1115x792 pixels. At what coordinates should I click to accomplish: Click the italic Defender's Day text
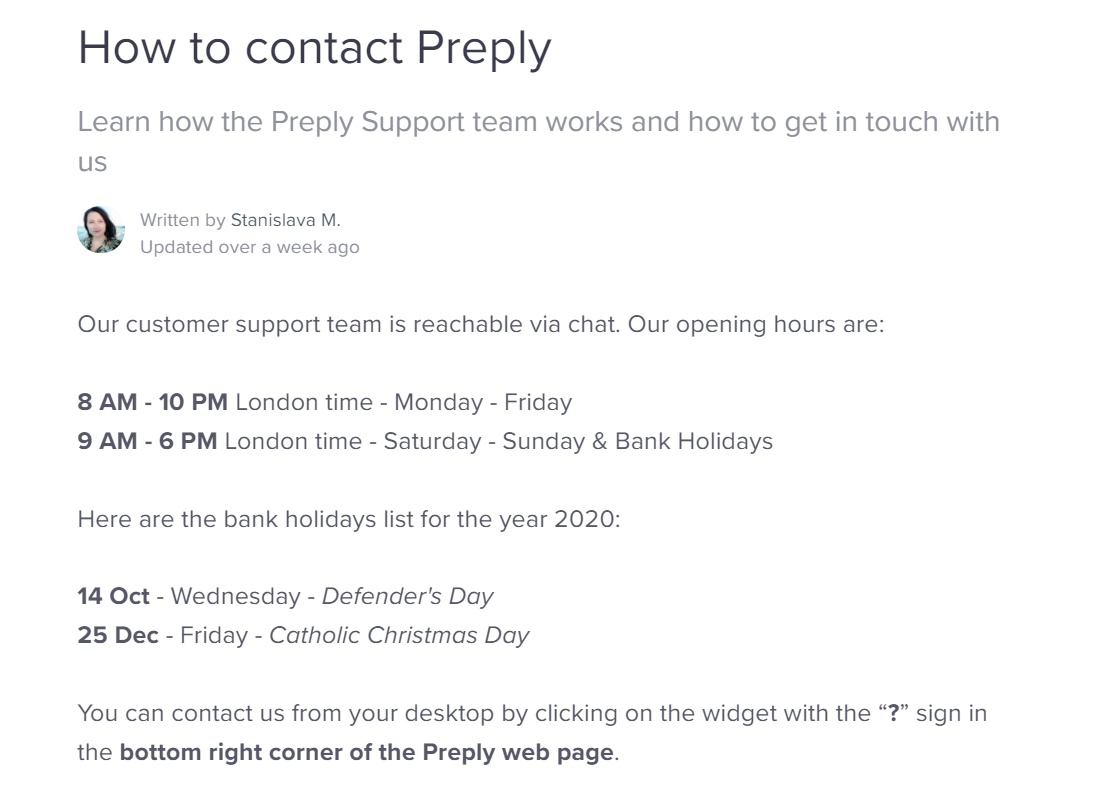tap(407, 596)
